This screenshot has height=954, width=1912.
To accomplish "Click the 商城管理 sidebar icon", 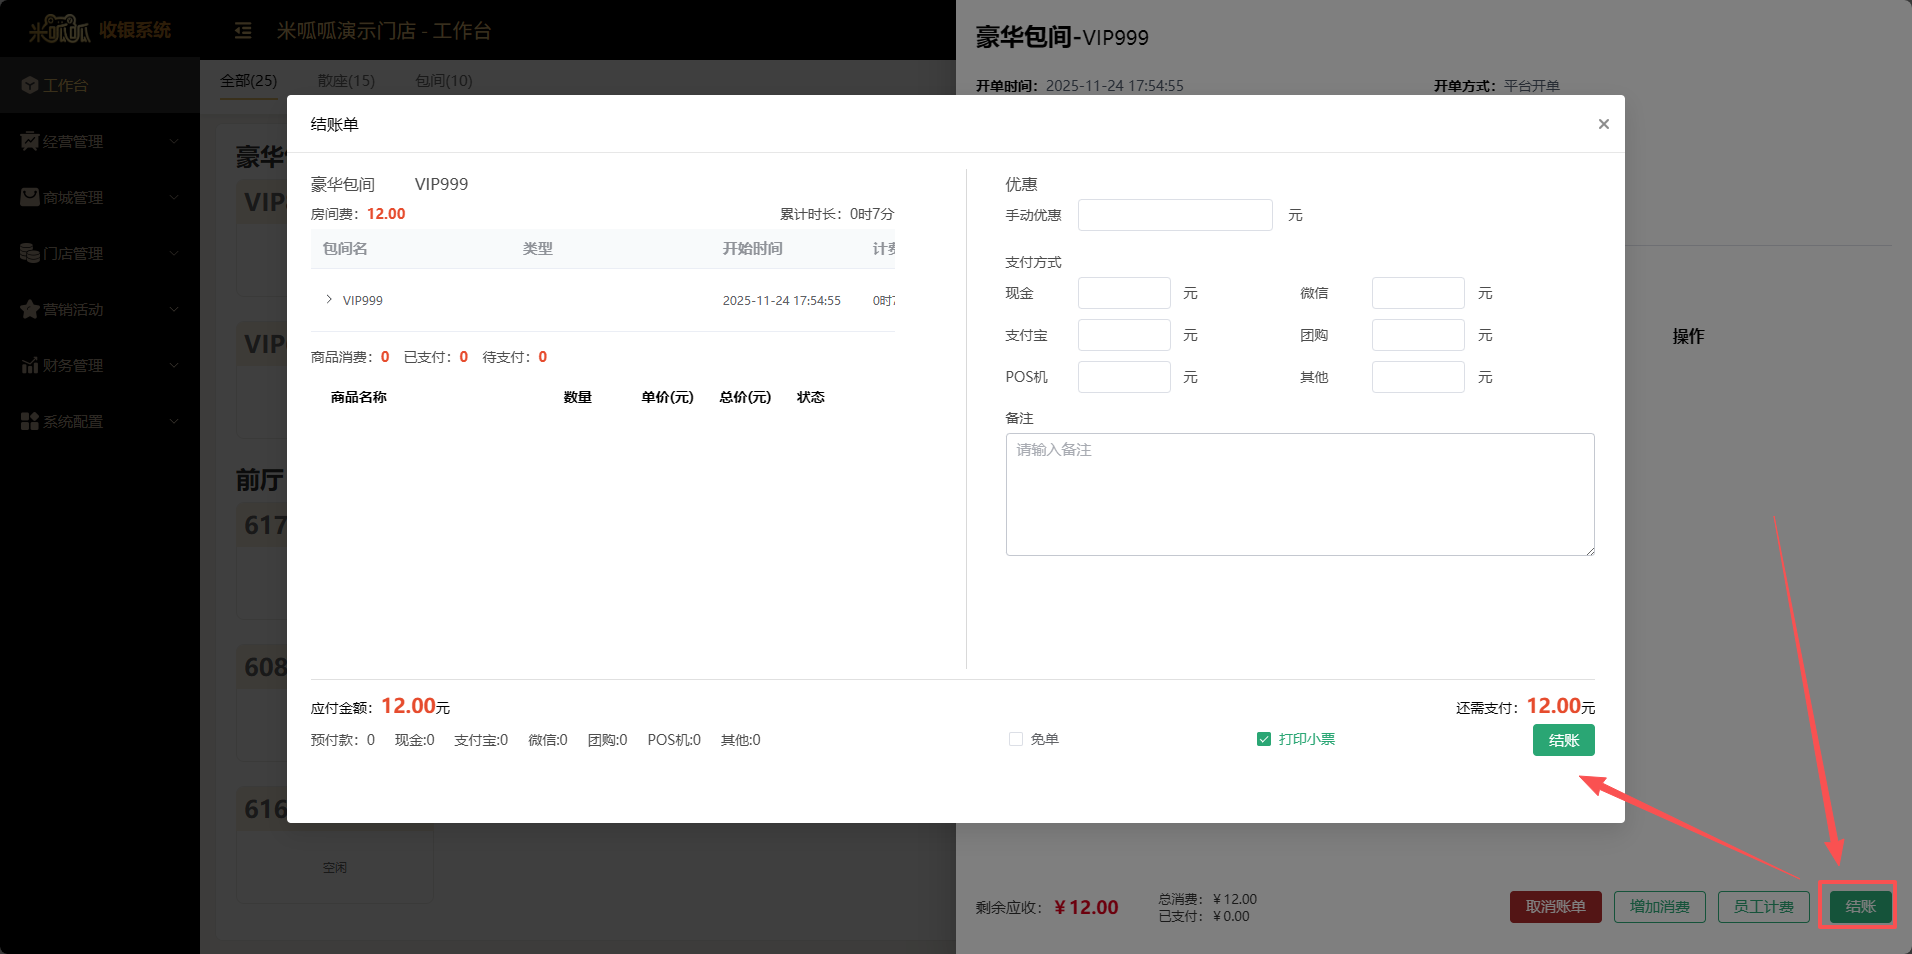I will pos(30,198).
